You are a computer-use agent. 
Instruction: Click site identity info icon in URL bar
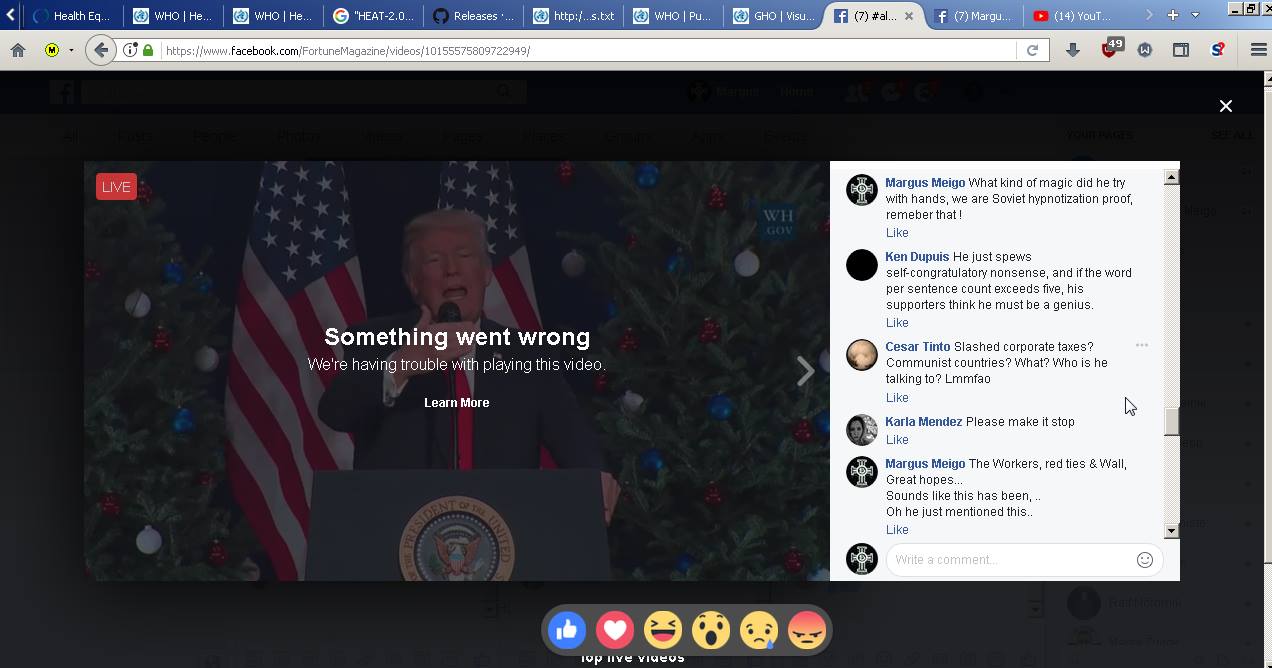coord(130,50)
